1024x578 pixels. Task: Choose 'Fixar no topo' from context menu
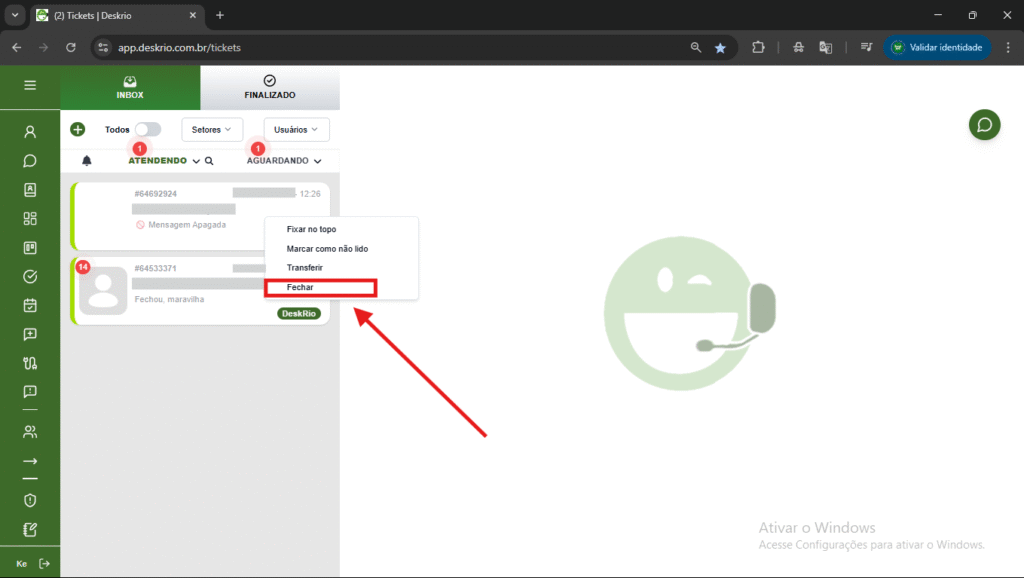[x=312, y=229]
